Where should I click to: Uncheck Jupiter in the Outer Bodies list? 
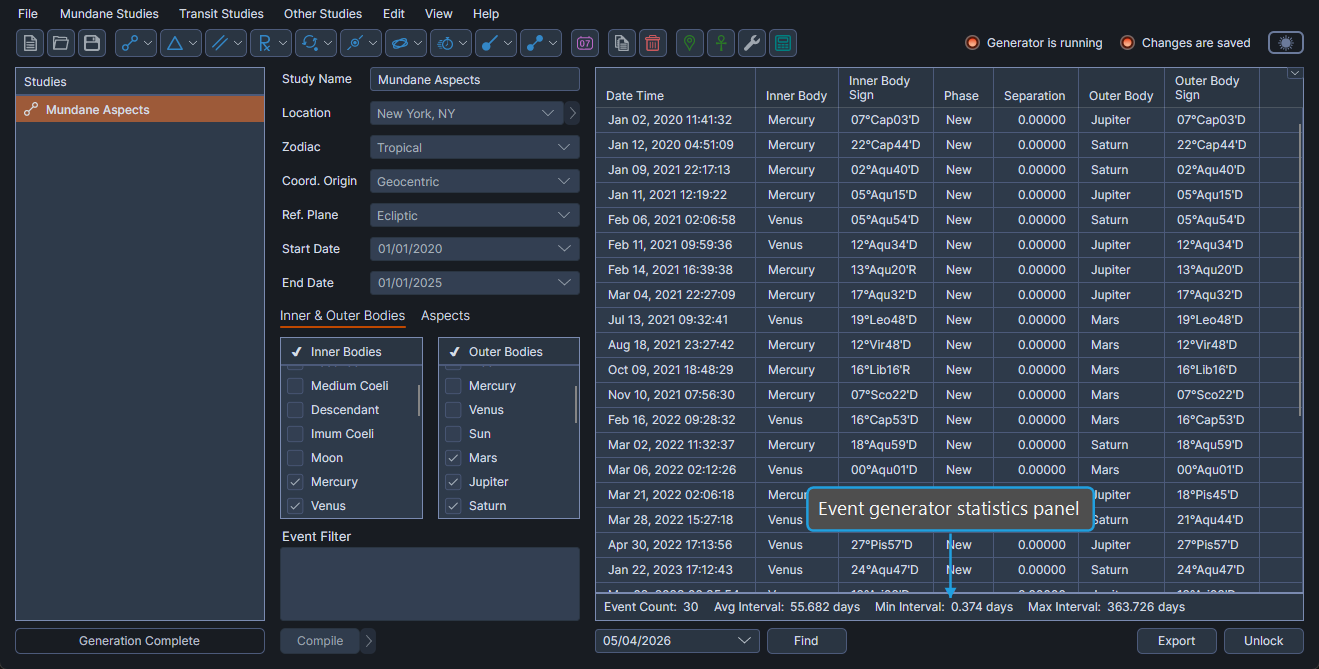click(x=453, y=482)
